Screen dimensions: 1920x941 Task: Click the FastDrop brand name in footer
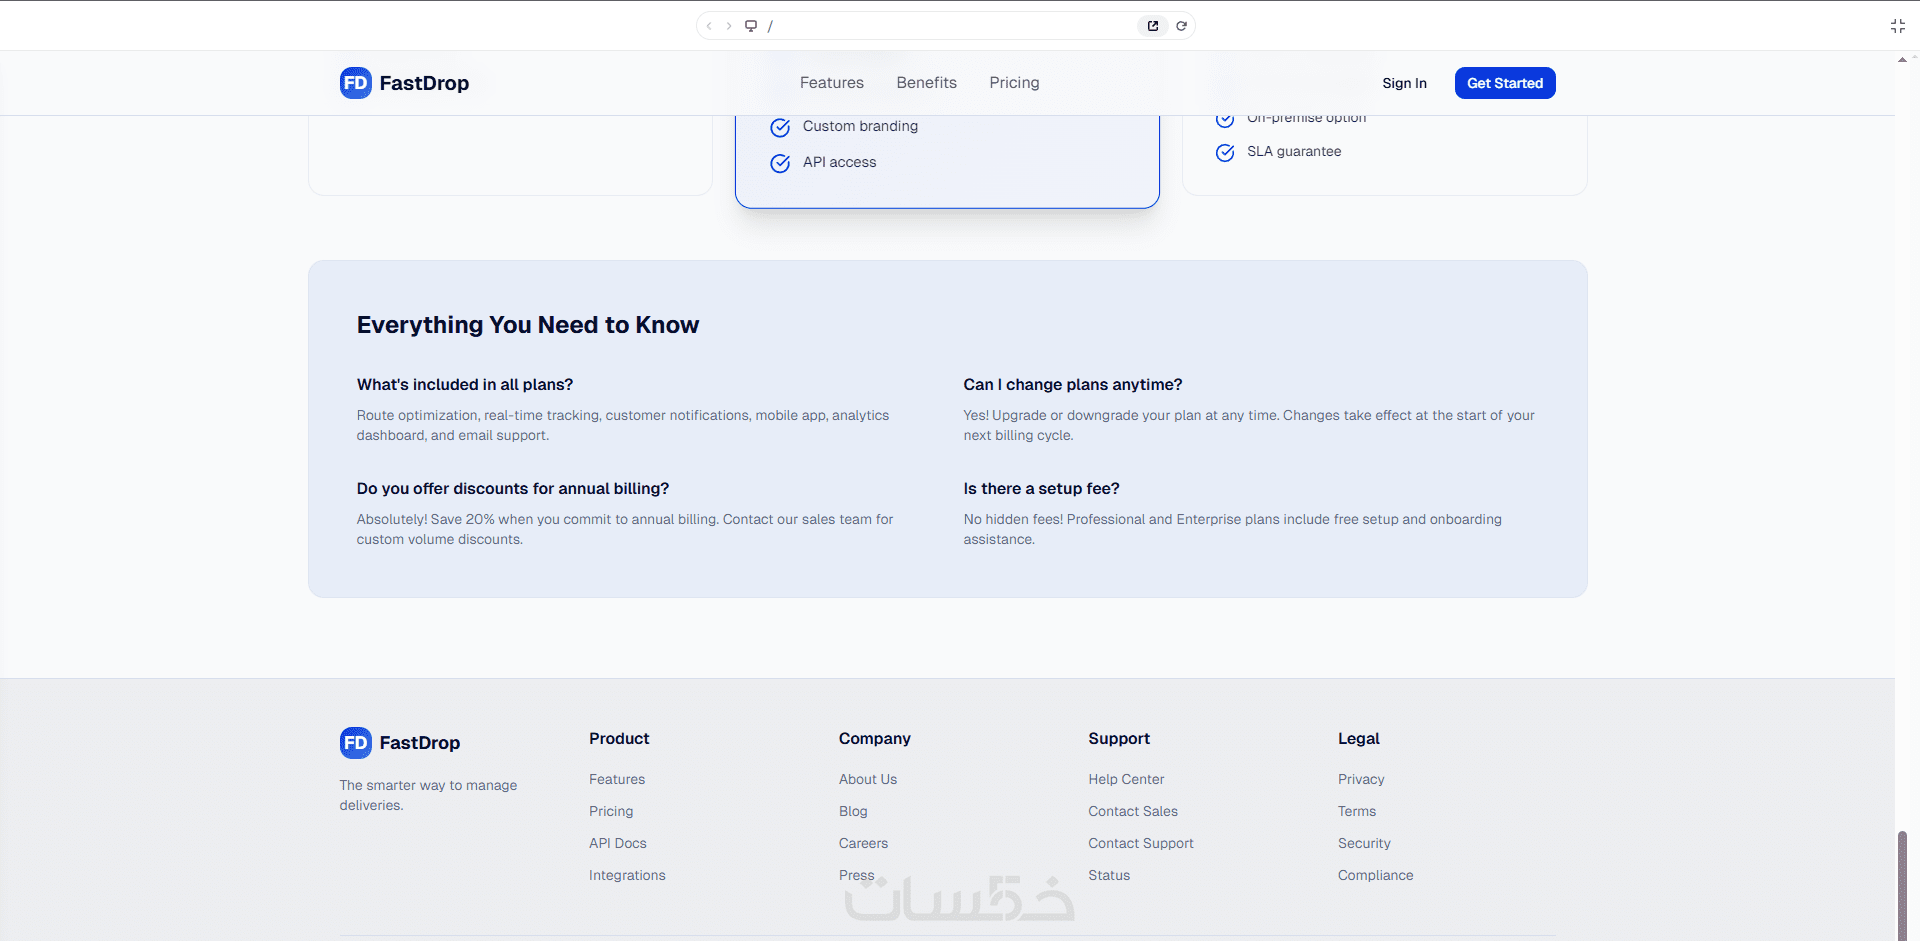tap(420, 743)
